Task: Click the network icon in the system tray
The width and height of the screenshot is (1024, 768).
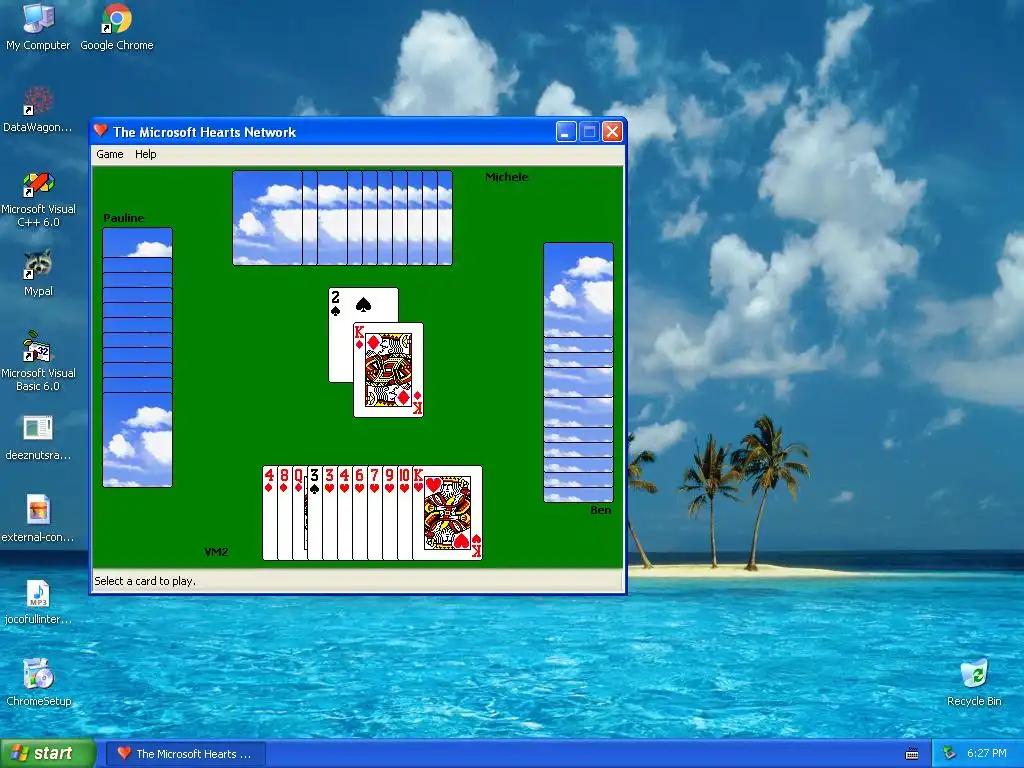Action: coord(949,754)
